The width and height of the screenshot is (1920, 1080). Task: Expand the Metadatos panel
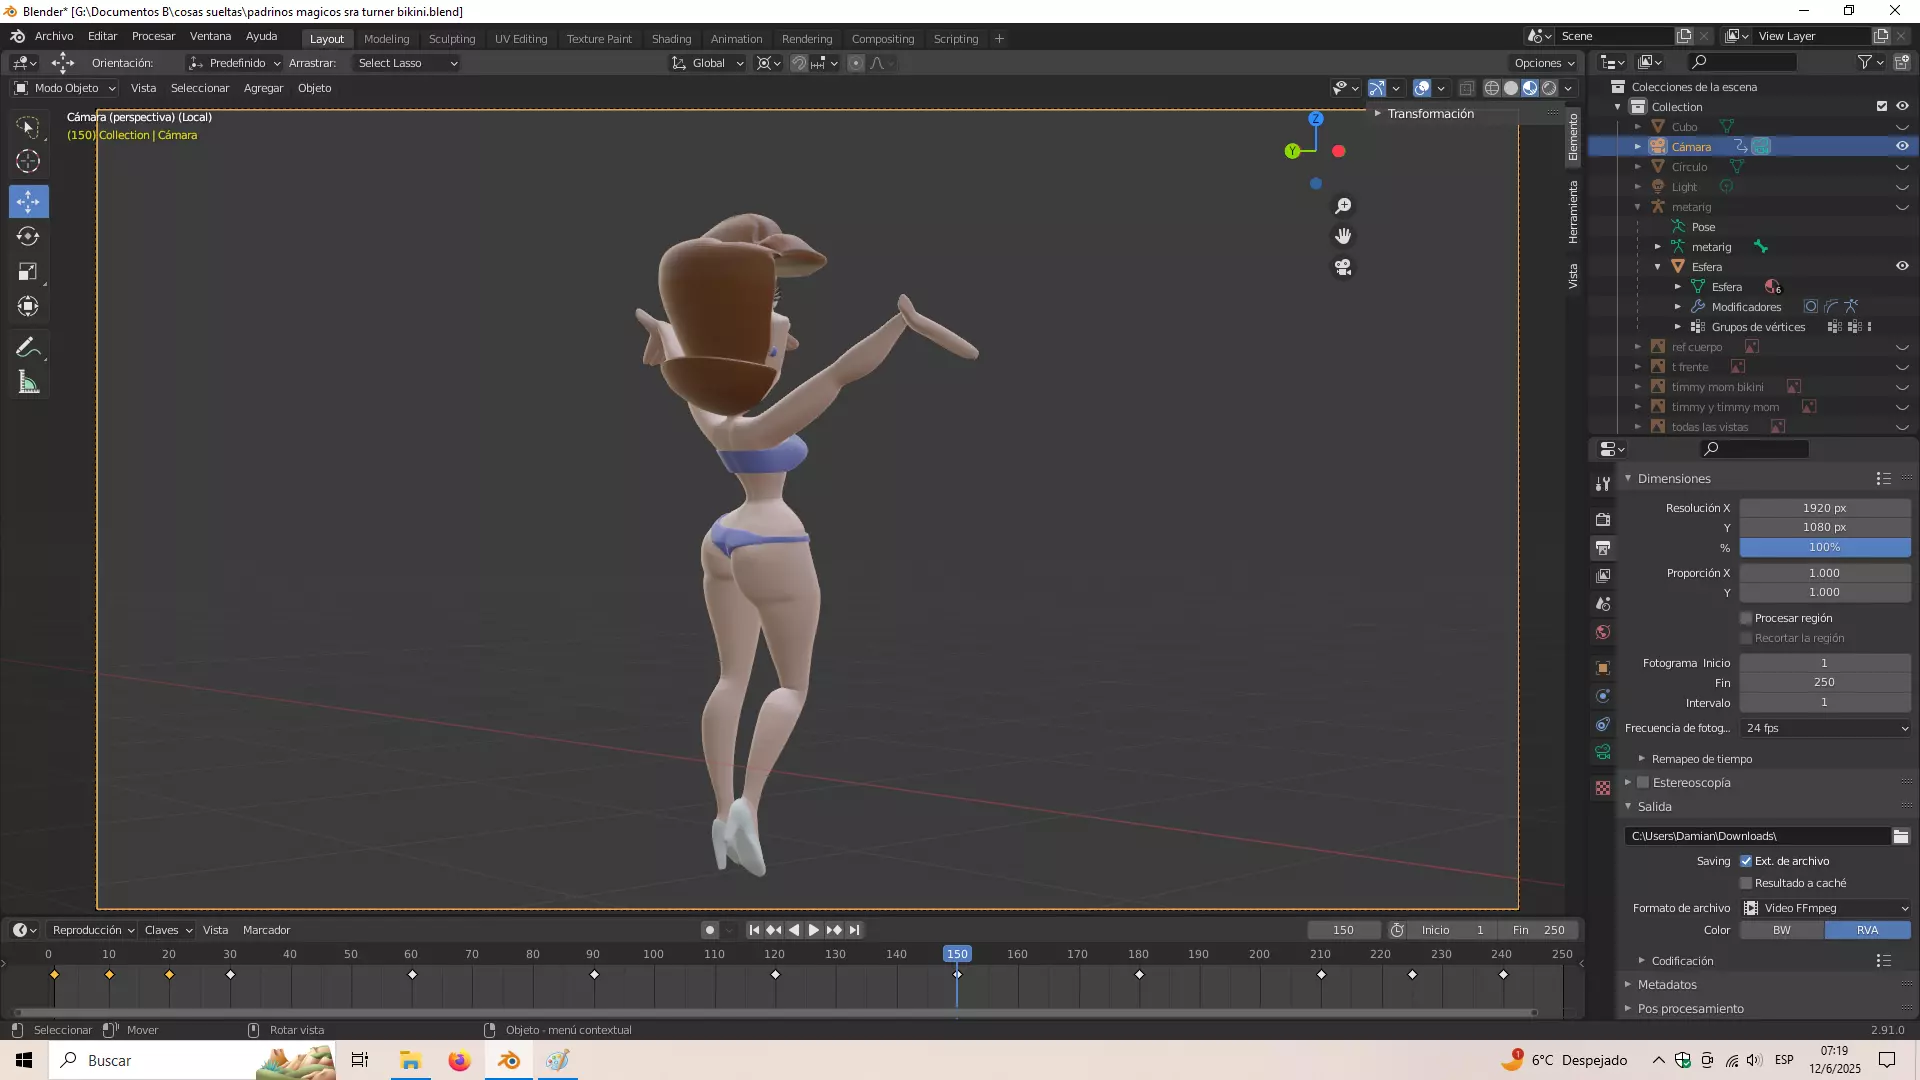[1667, 985]
